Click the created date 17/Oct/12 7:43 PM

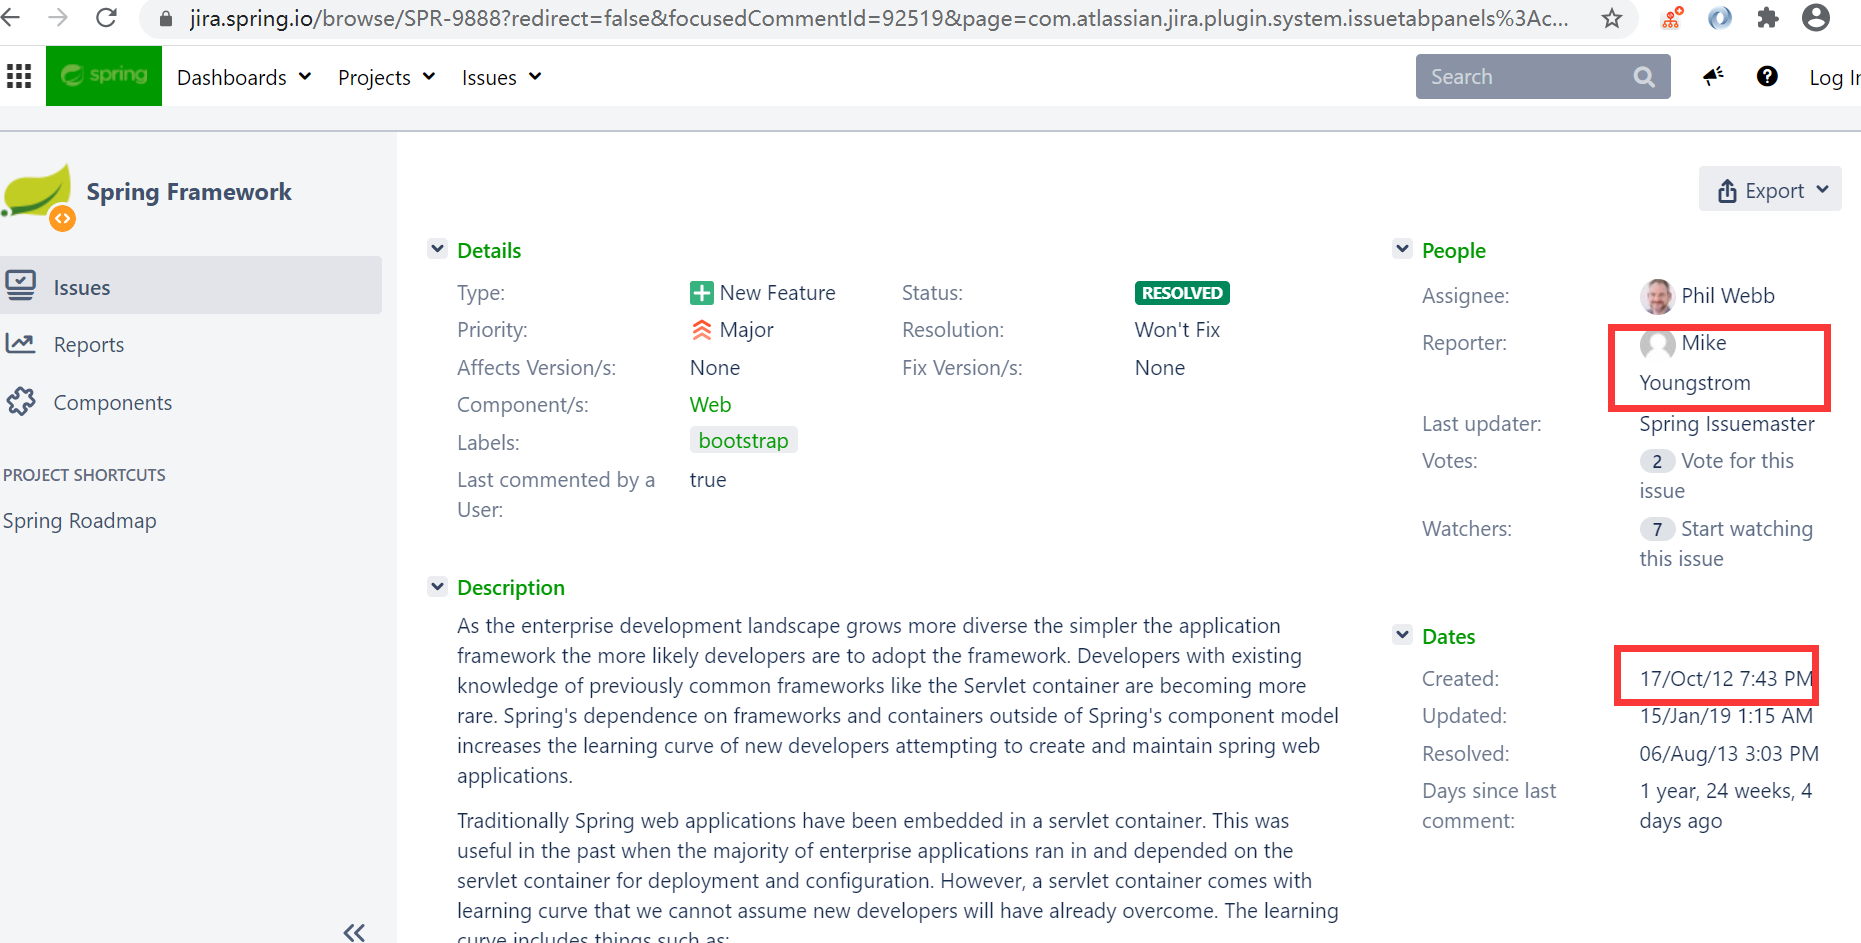pyautogui.click(x=1726, y=678)
